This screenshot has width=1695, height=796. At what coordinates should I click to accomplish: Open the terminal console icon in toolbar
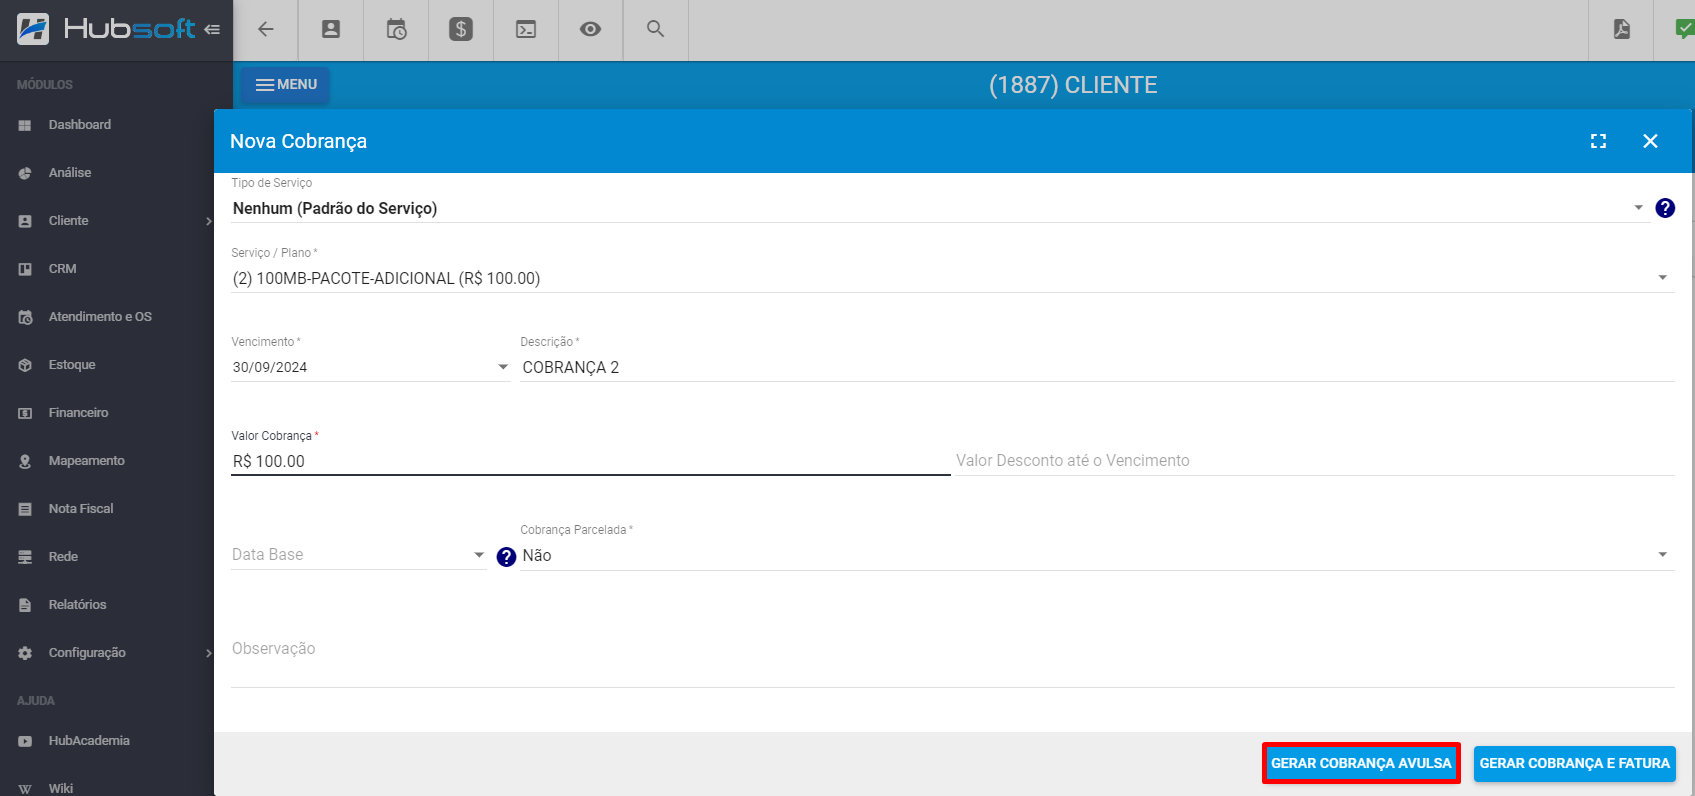[x=526, y=29]
